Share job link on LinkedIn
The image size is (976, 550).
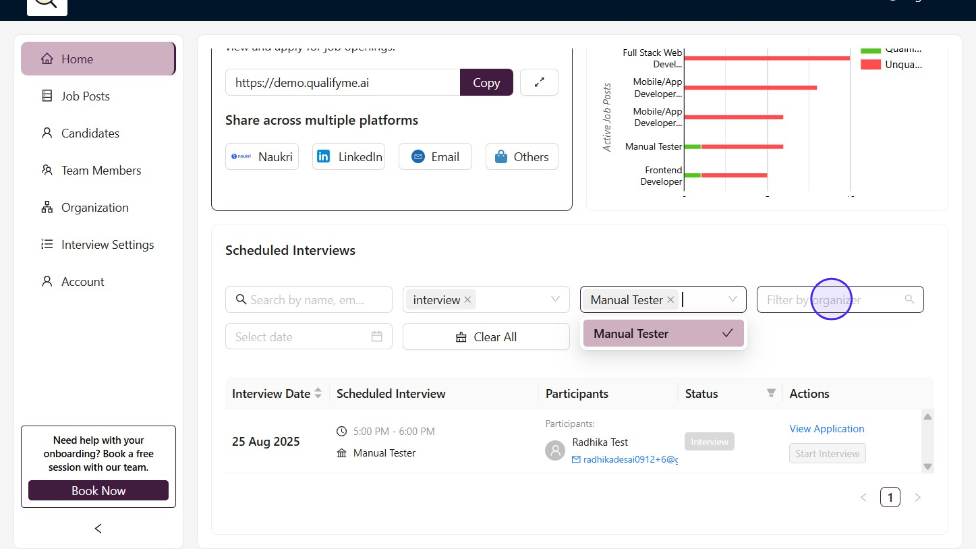[x=348, y=157]
